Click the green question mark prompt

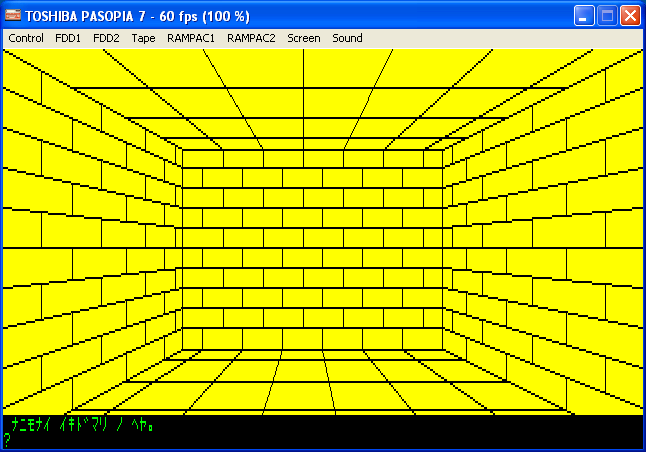tap(7, 440)
